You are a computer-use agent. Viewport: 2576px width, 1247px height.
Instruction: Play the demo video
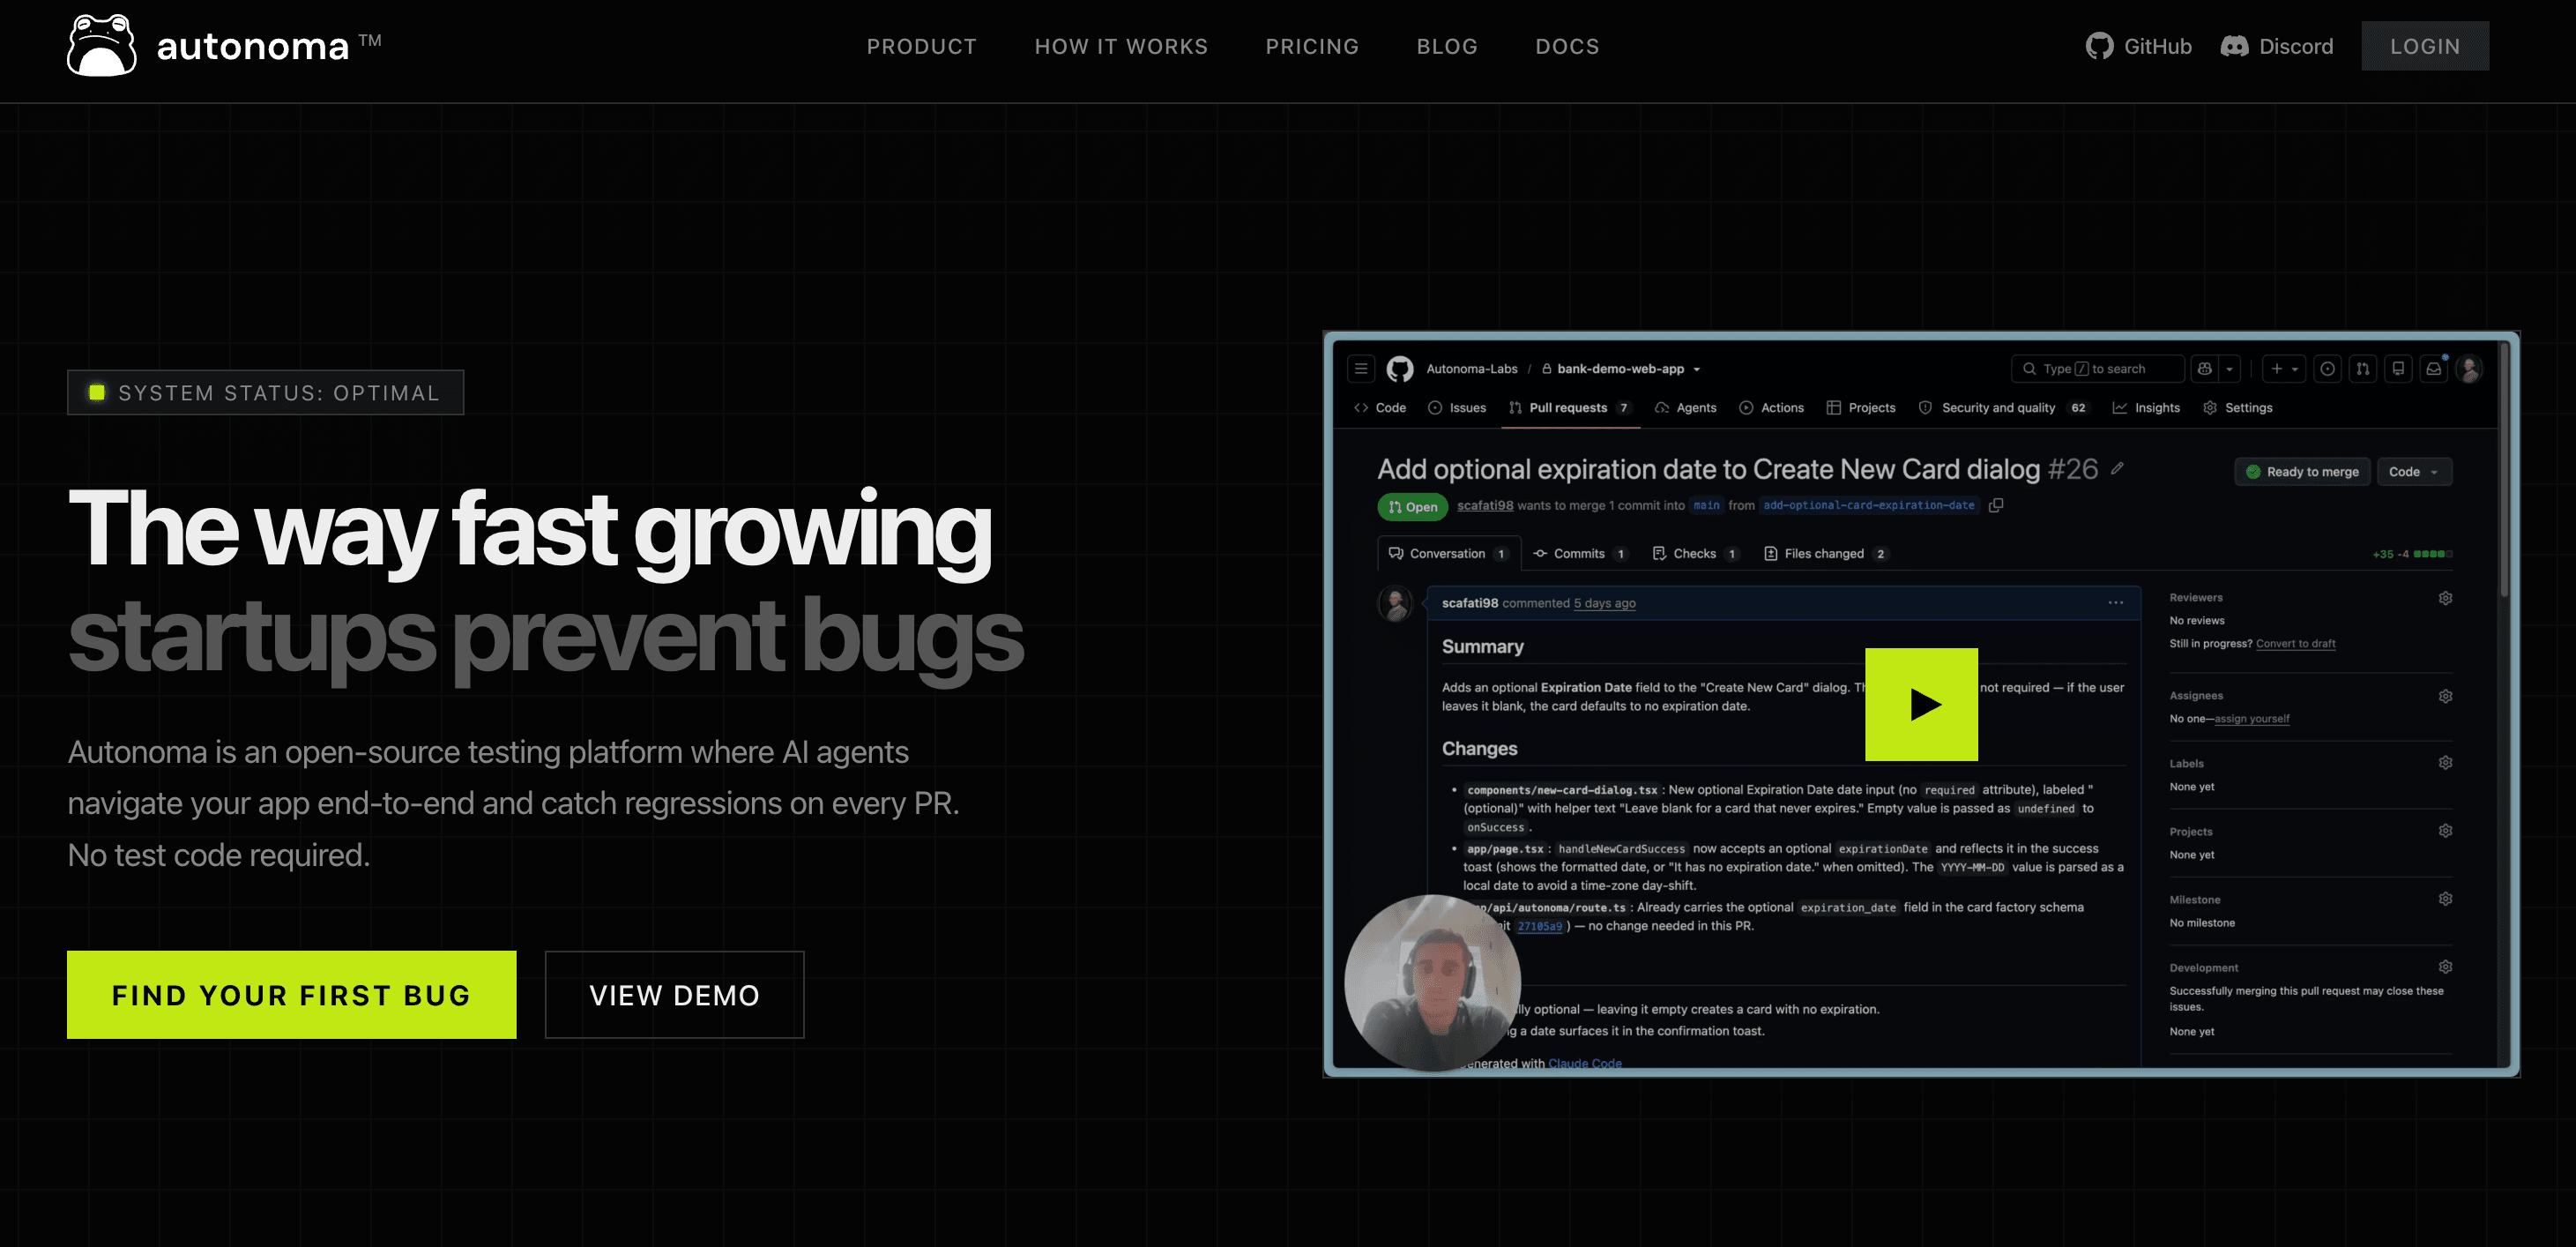tap(1921, 704)
